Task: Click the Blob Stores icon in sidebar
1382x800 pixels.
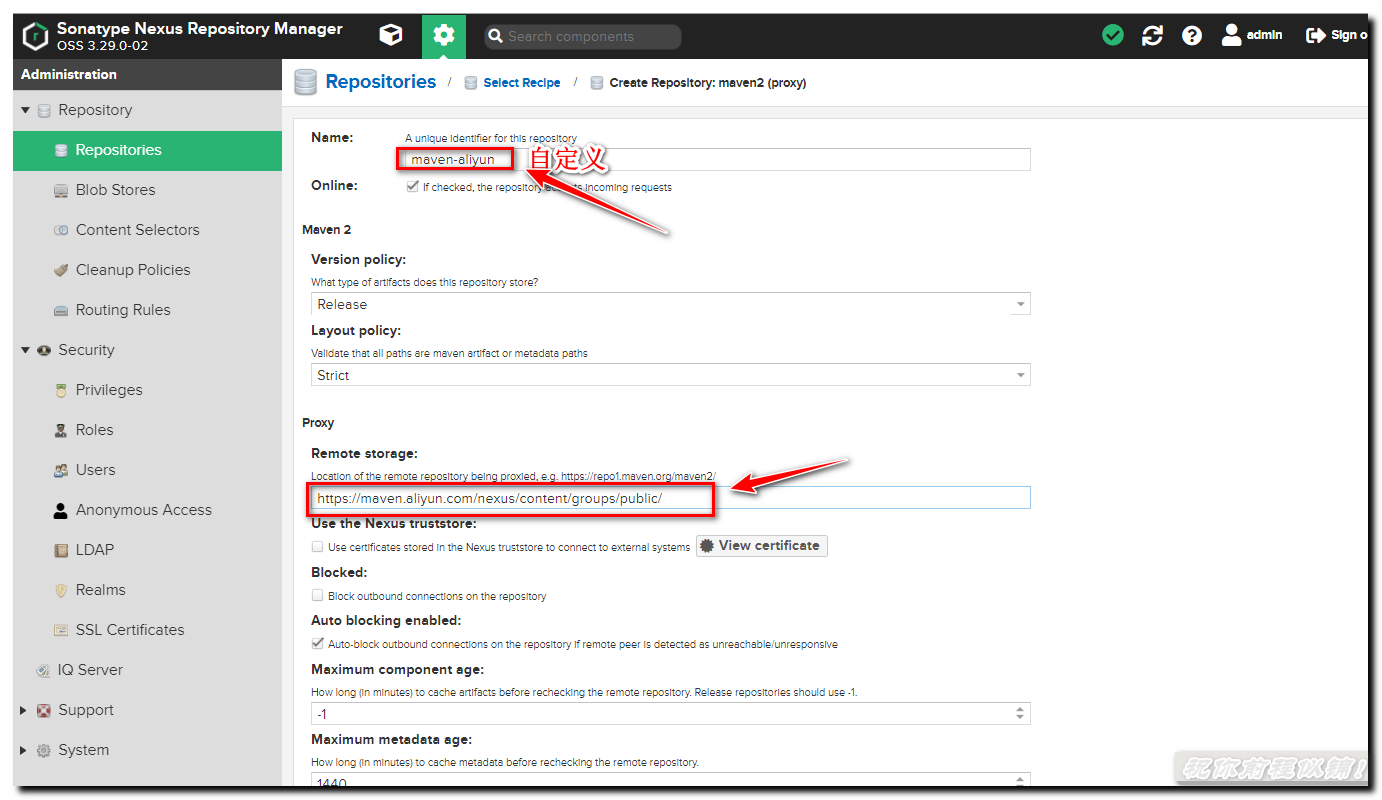Action: (x=60, y=190)
